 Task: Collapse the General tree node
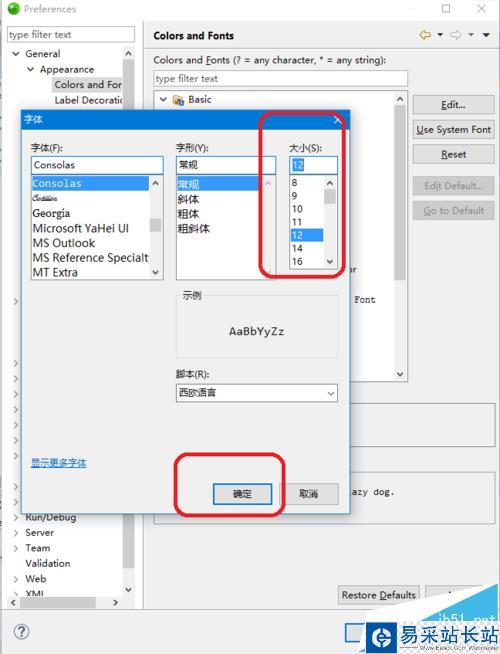pos(16,54)
